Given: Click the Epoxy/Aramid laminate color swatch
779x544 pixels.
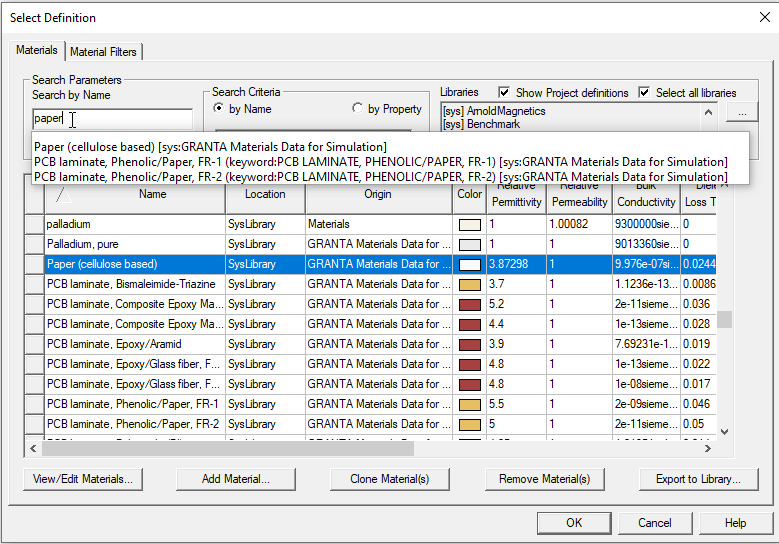Looking at the screenshot, I should pos(469,344).
